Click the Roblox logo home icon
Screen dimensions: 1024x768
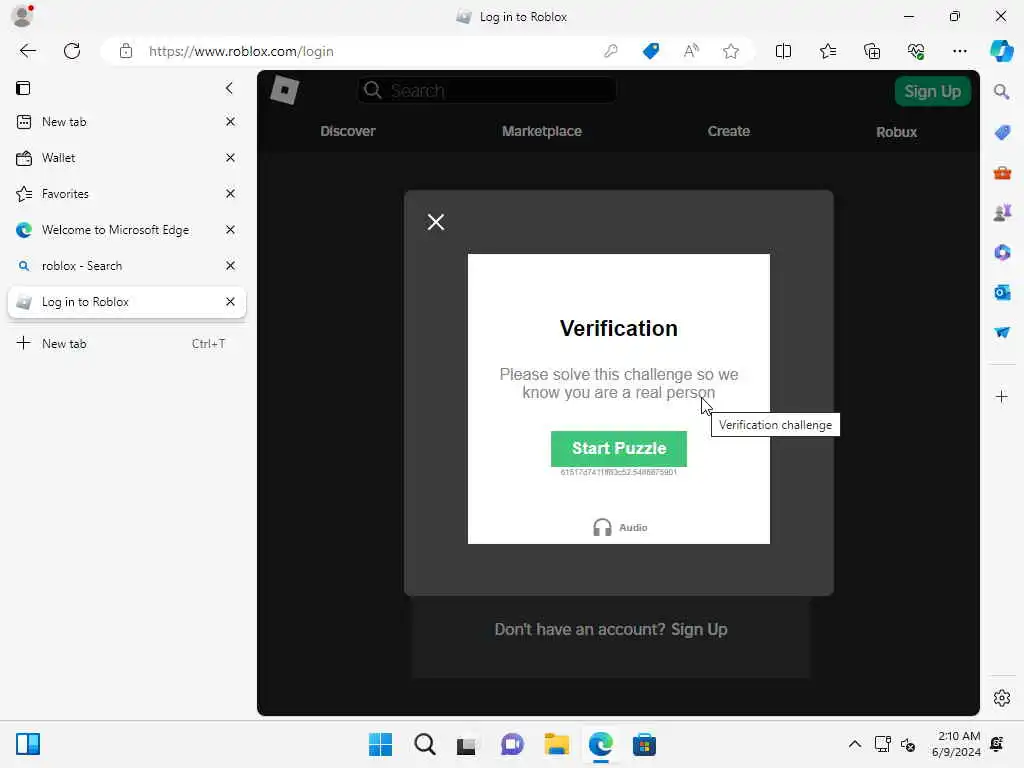coord(285,90)
